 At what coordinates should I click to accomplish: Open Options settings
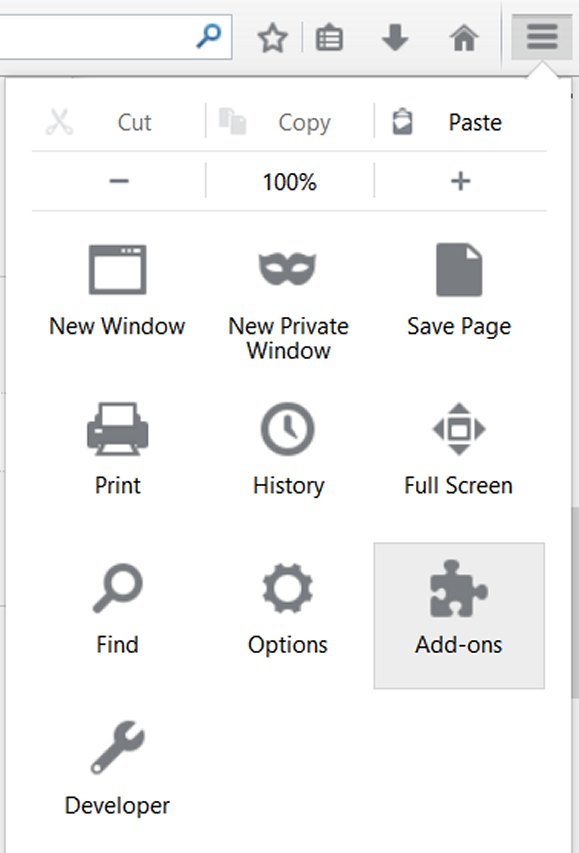288,609
